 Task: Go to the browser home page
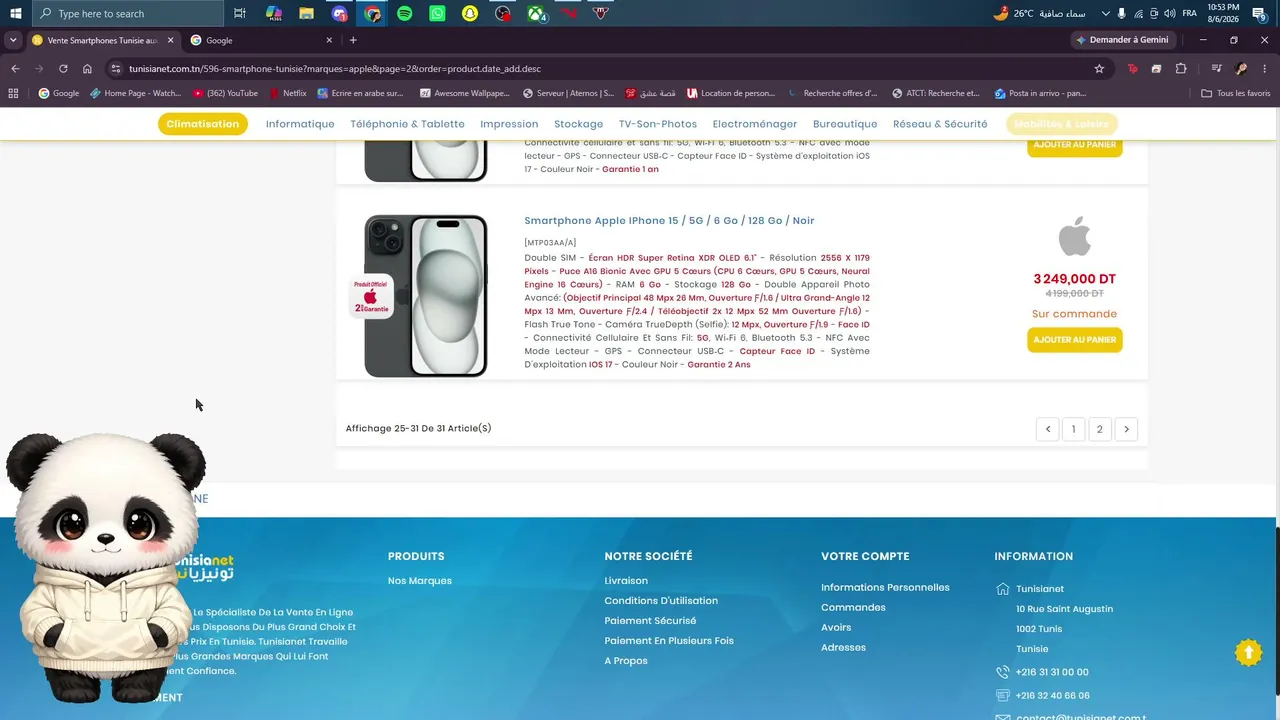click(x=87, y=68)
